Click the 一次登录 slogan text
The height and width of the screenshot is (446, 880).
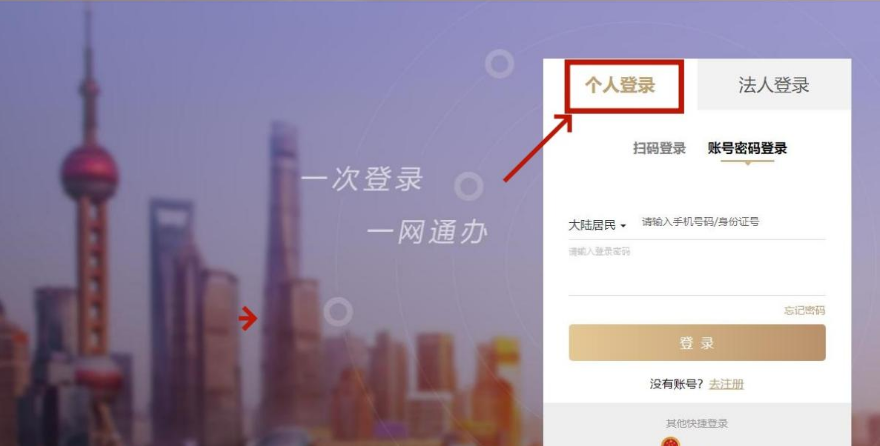point(363,179)
